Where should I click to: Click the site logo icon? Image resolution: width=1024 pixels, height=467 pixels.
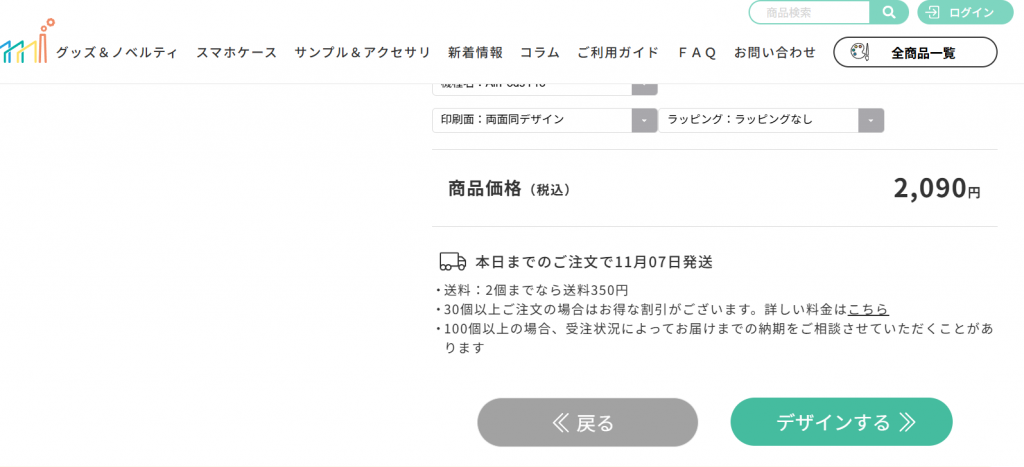pyautogui.click(x=26, y=42)
